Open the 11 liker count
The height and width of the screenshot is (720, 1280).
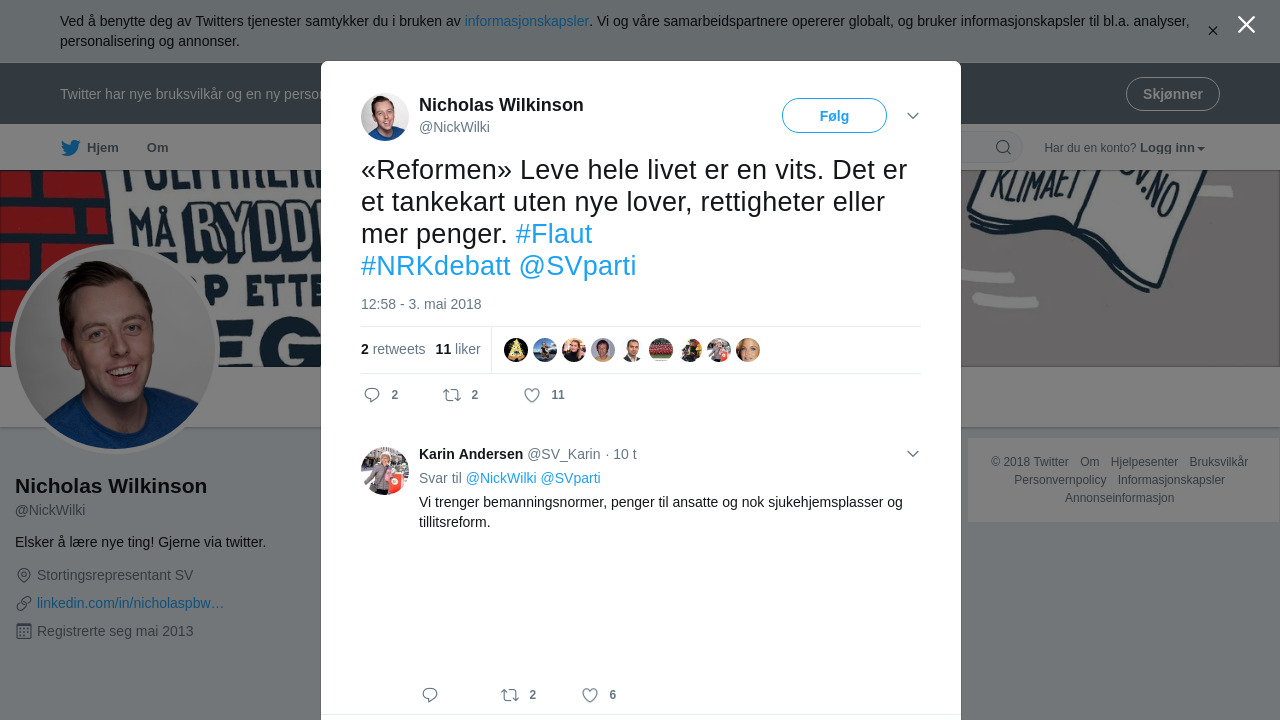pos(458,350)
